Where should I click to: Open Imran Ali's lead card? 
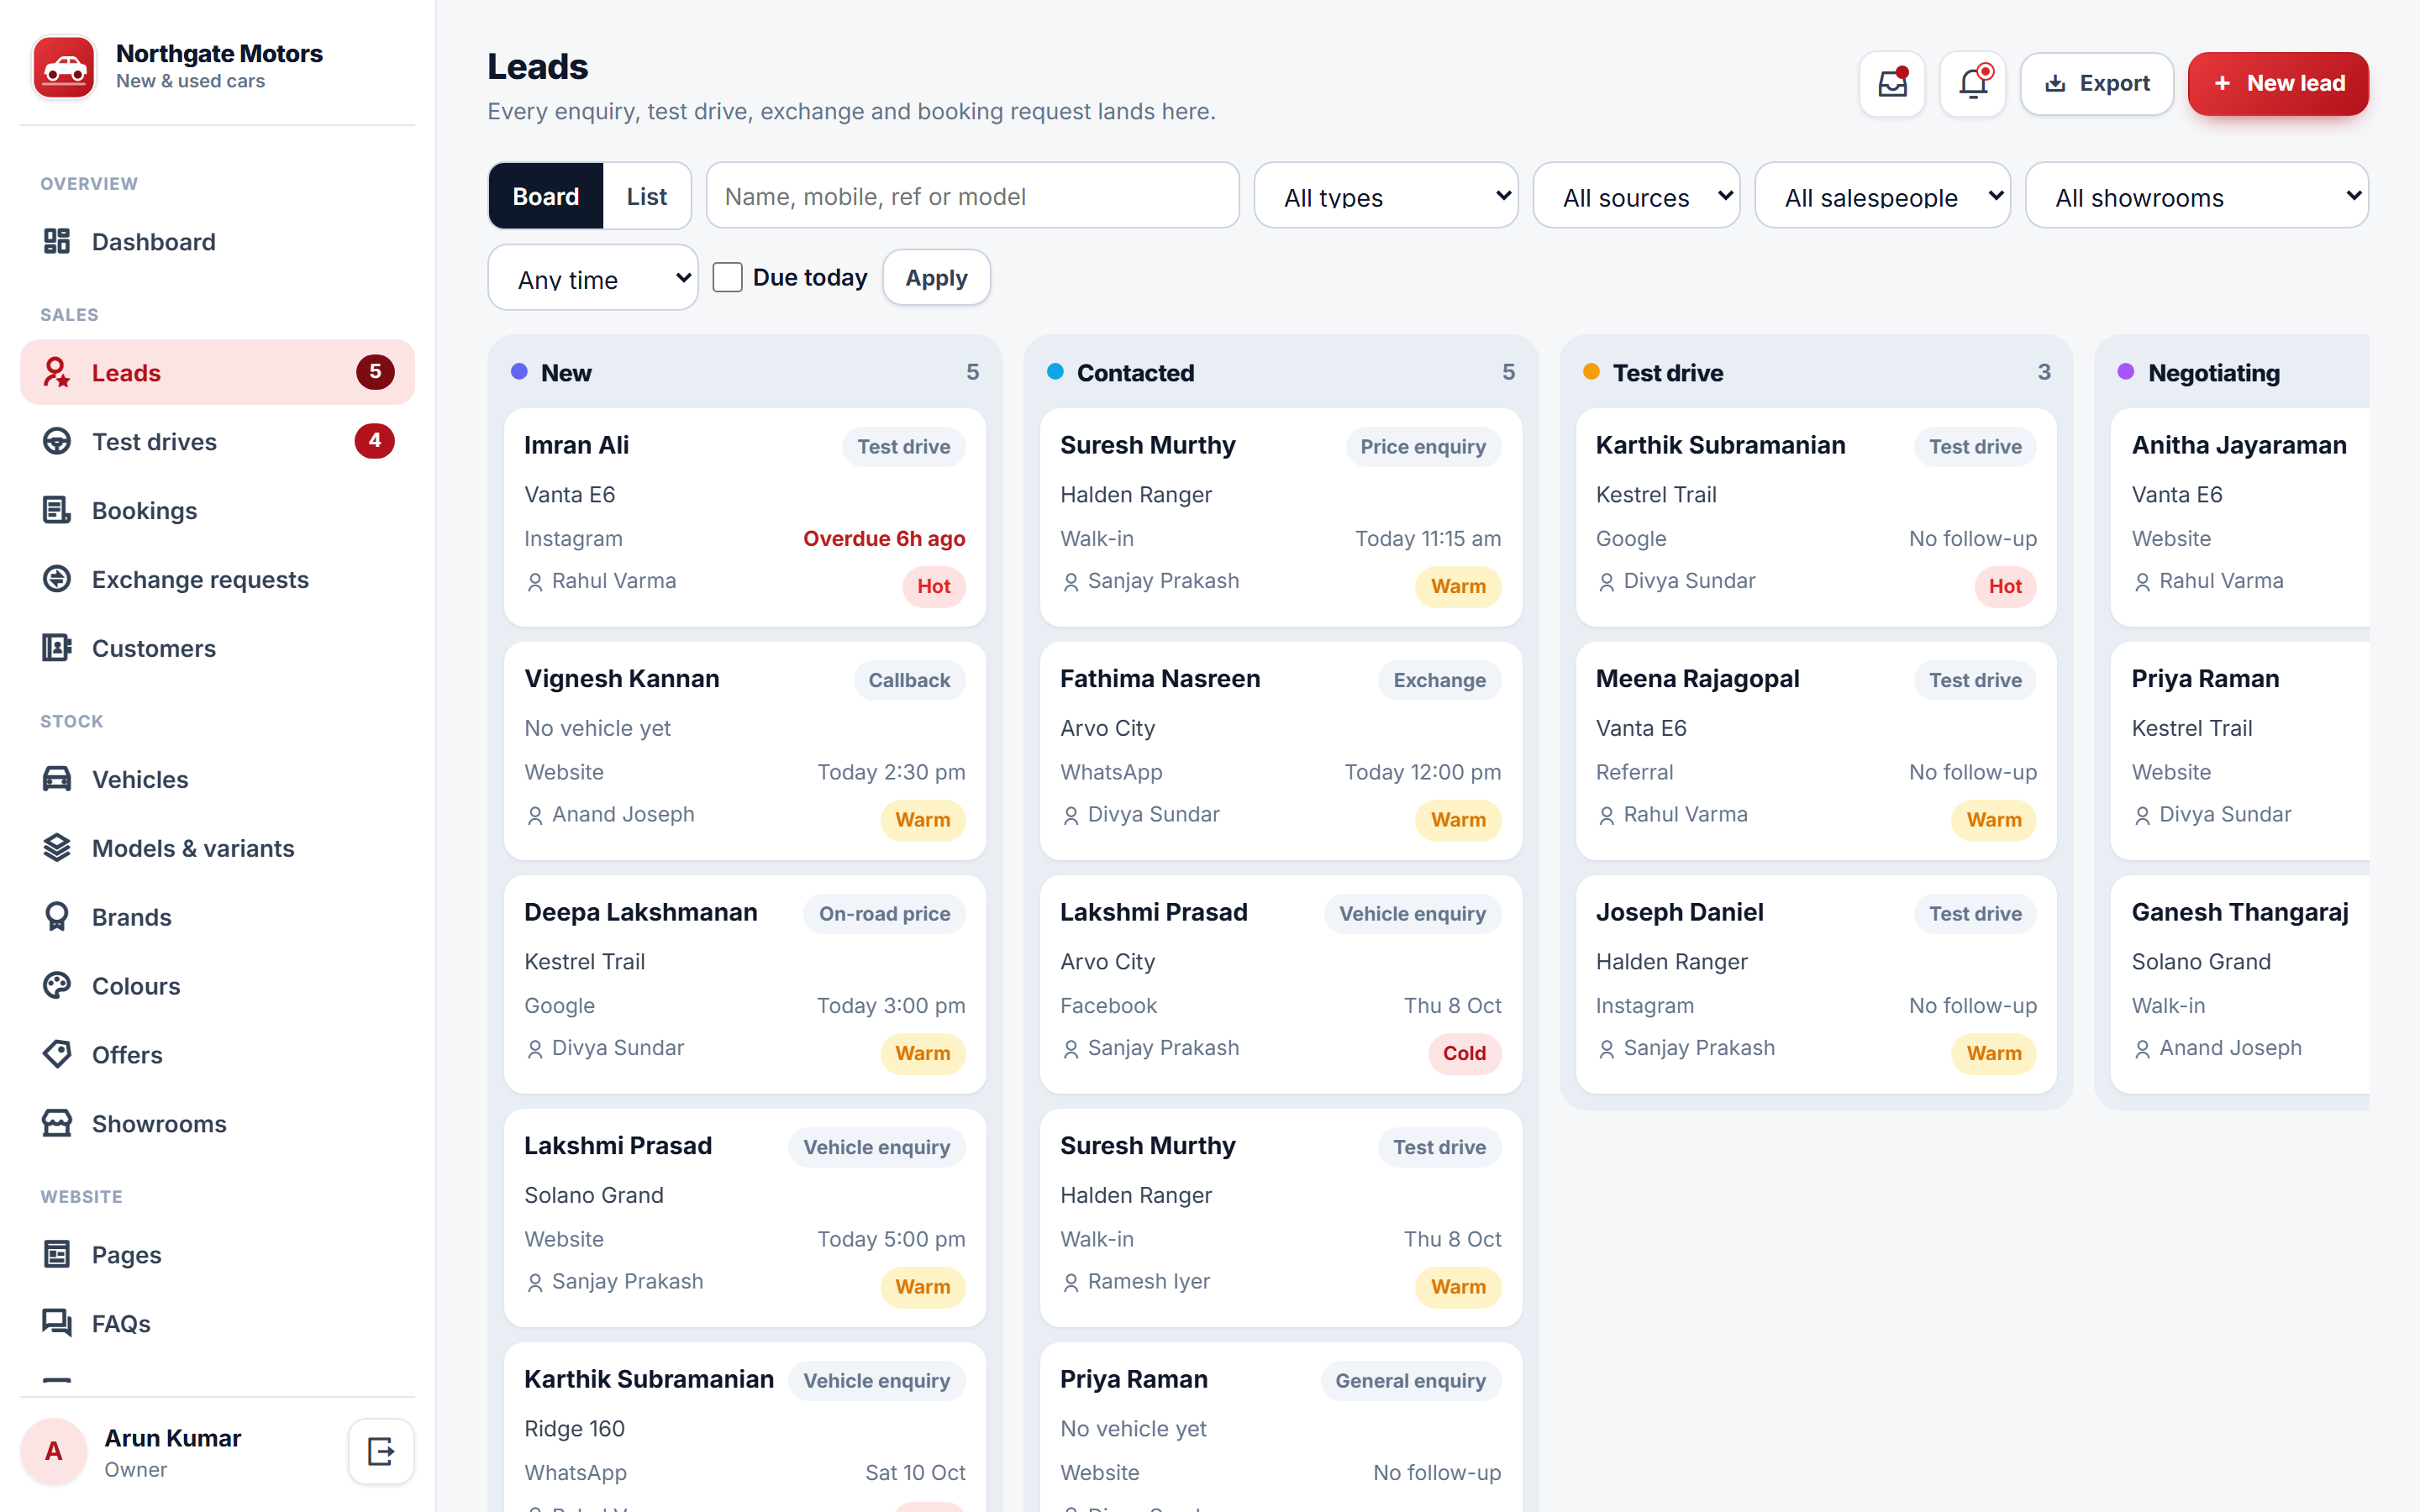(x=745, y=517)
